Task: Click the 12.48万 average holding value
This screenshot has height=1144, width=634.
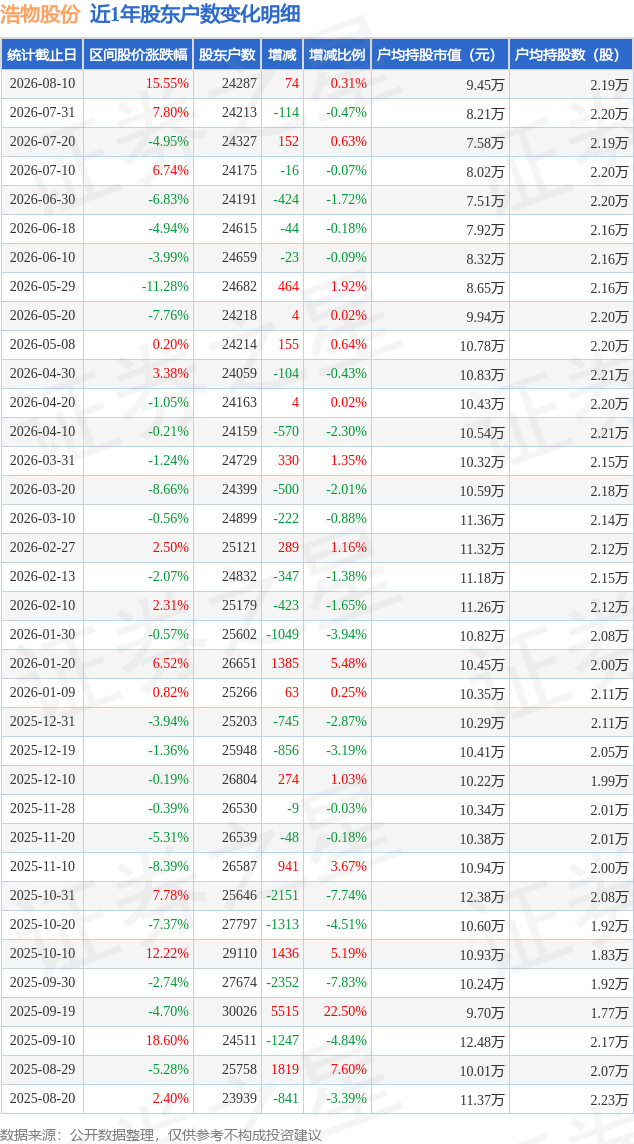Action: 482,1040
